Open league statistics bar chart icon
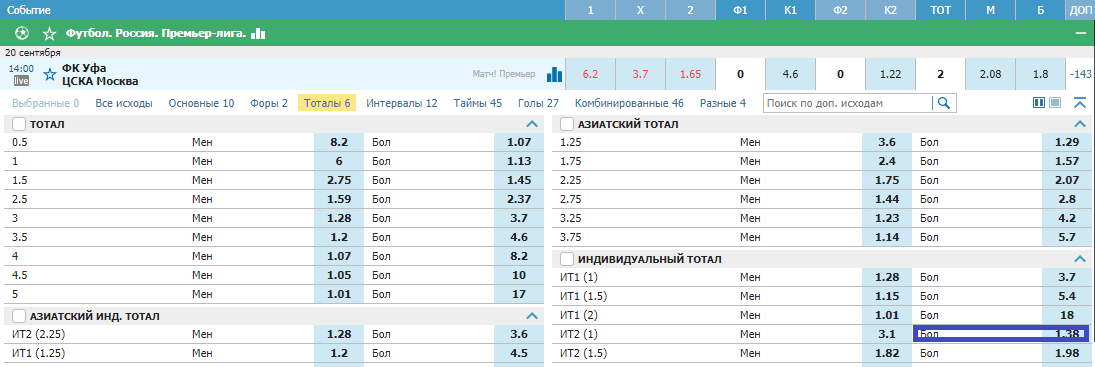Image resolution: width=1095 pixels, height=367 pixels. pos(258,33)
